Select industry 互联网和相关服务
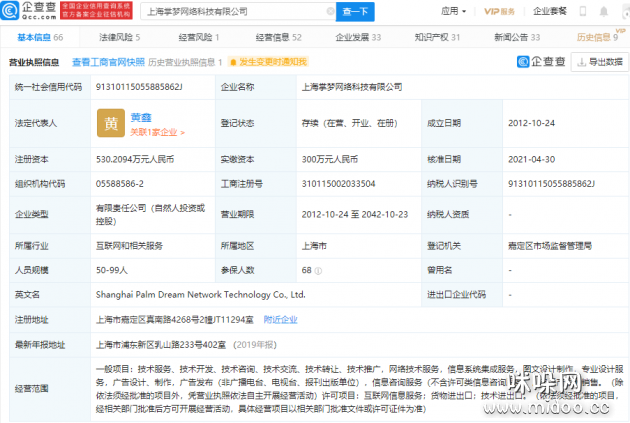The image size is (630, 423). (129, 246)
